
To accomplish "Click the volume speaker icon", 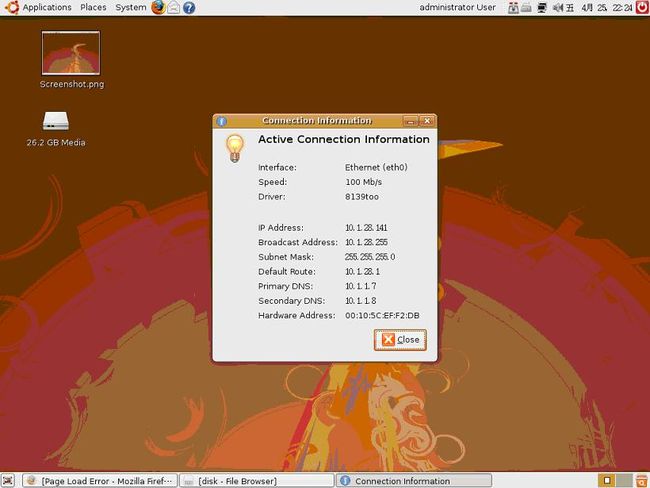I will point(558,7).
